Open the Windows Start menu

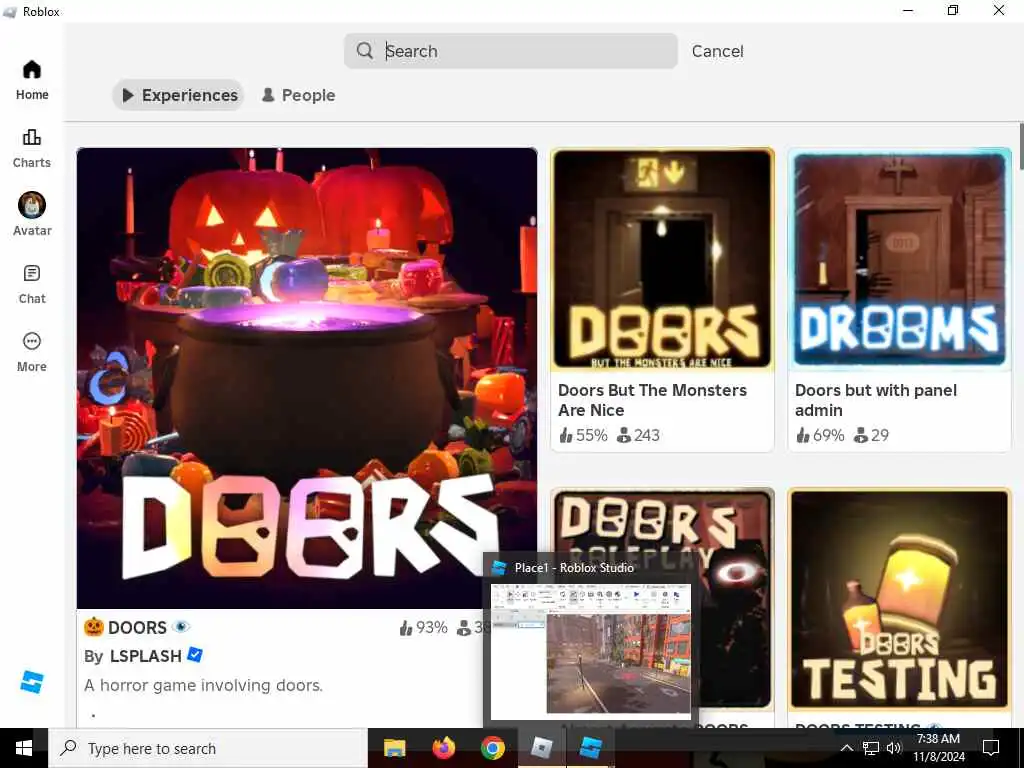click(24, 748)
